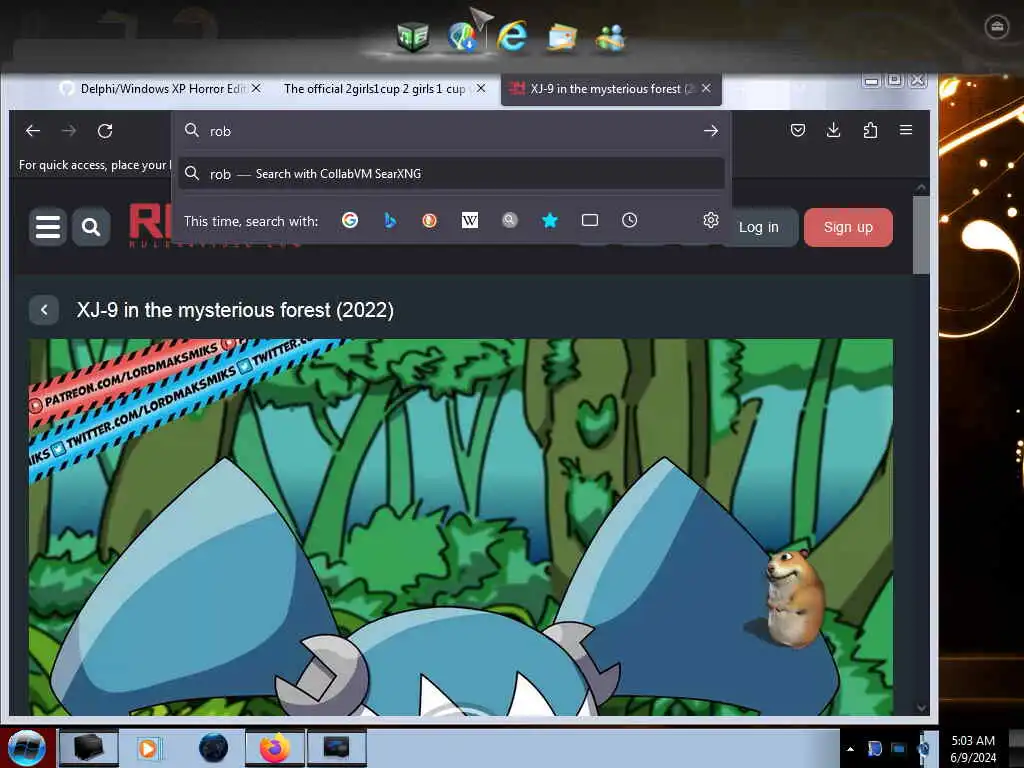Open the Pocket save icon

[x=797, y=130]
